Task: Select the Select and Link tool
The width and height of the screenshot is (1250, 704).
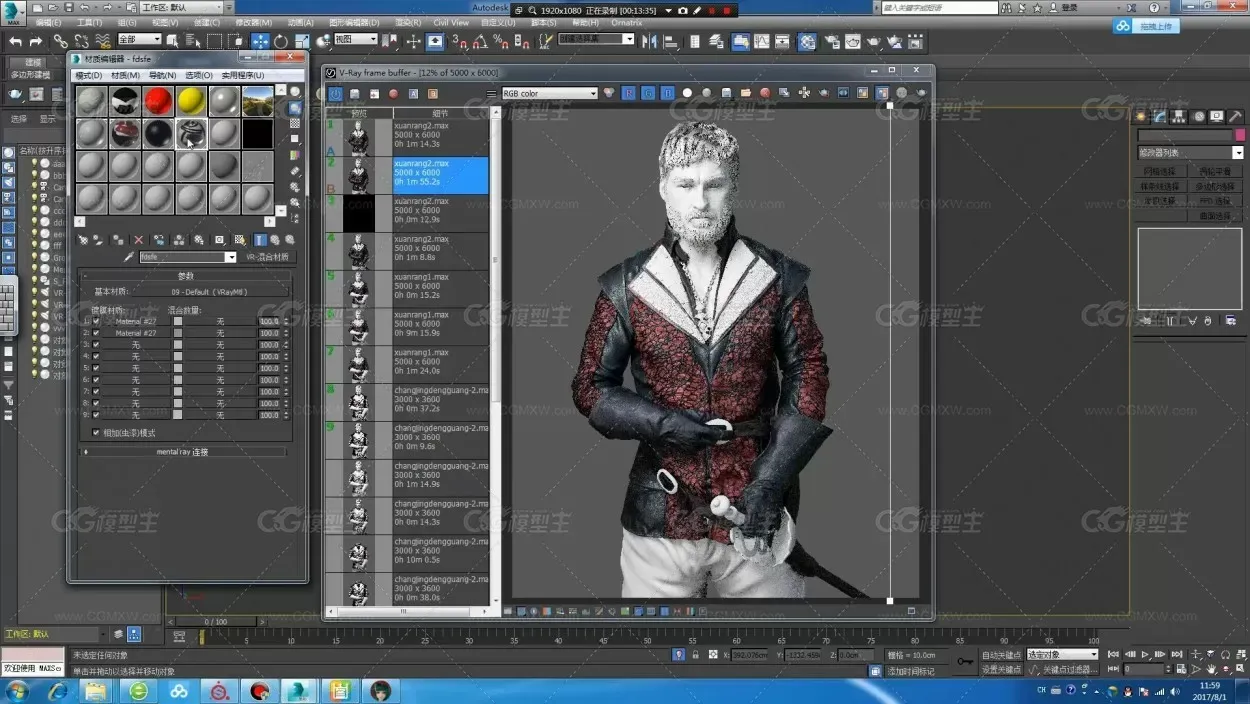Action: [x=60, y=41]
